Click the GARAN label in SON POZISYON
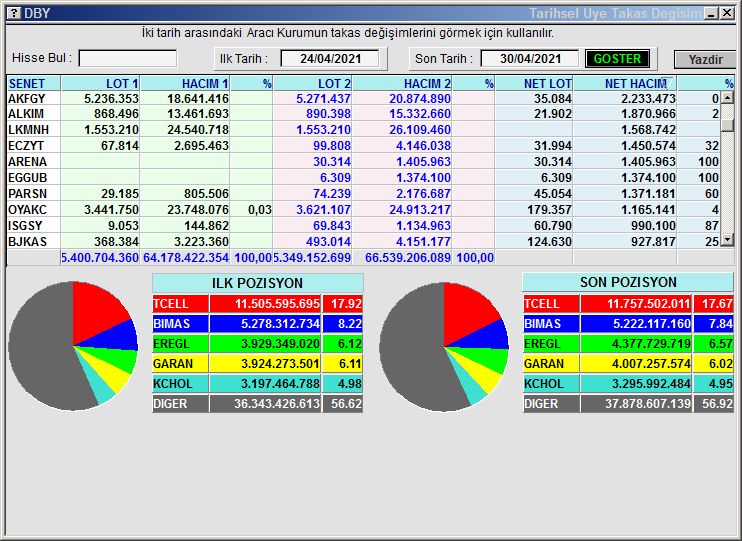The height and width of the screenshot is (541, 742). pos(544,364)
